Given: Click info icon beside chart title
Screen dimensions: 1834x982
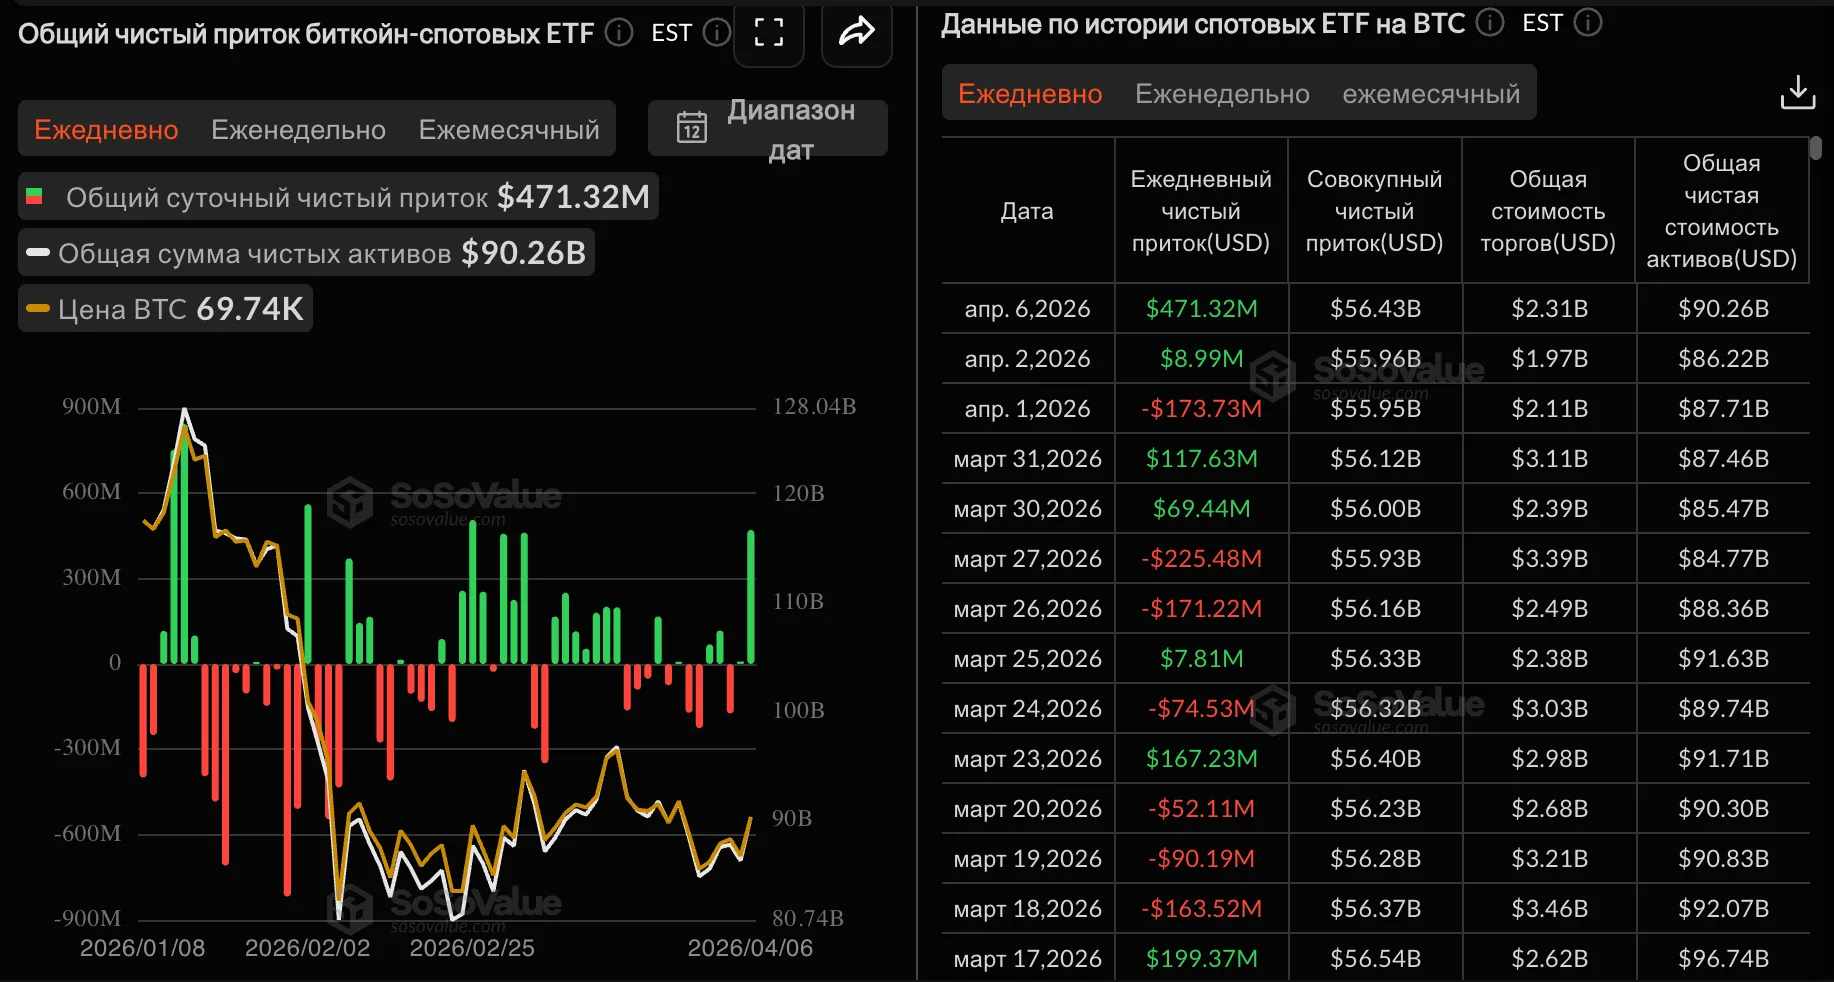Looking at the screenshot, I should (620, 33).
